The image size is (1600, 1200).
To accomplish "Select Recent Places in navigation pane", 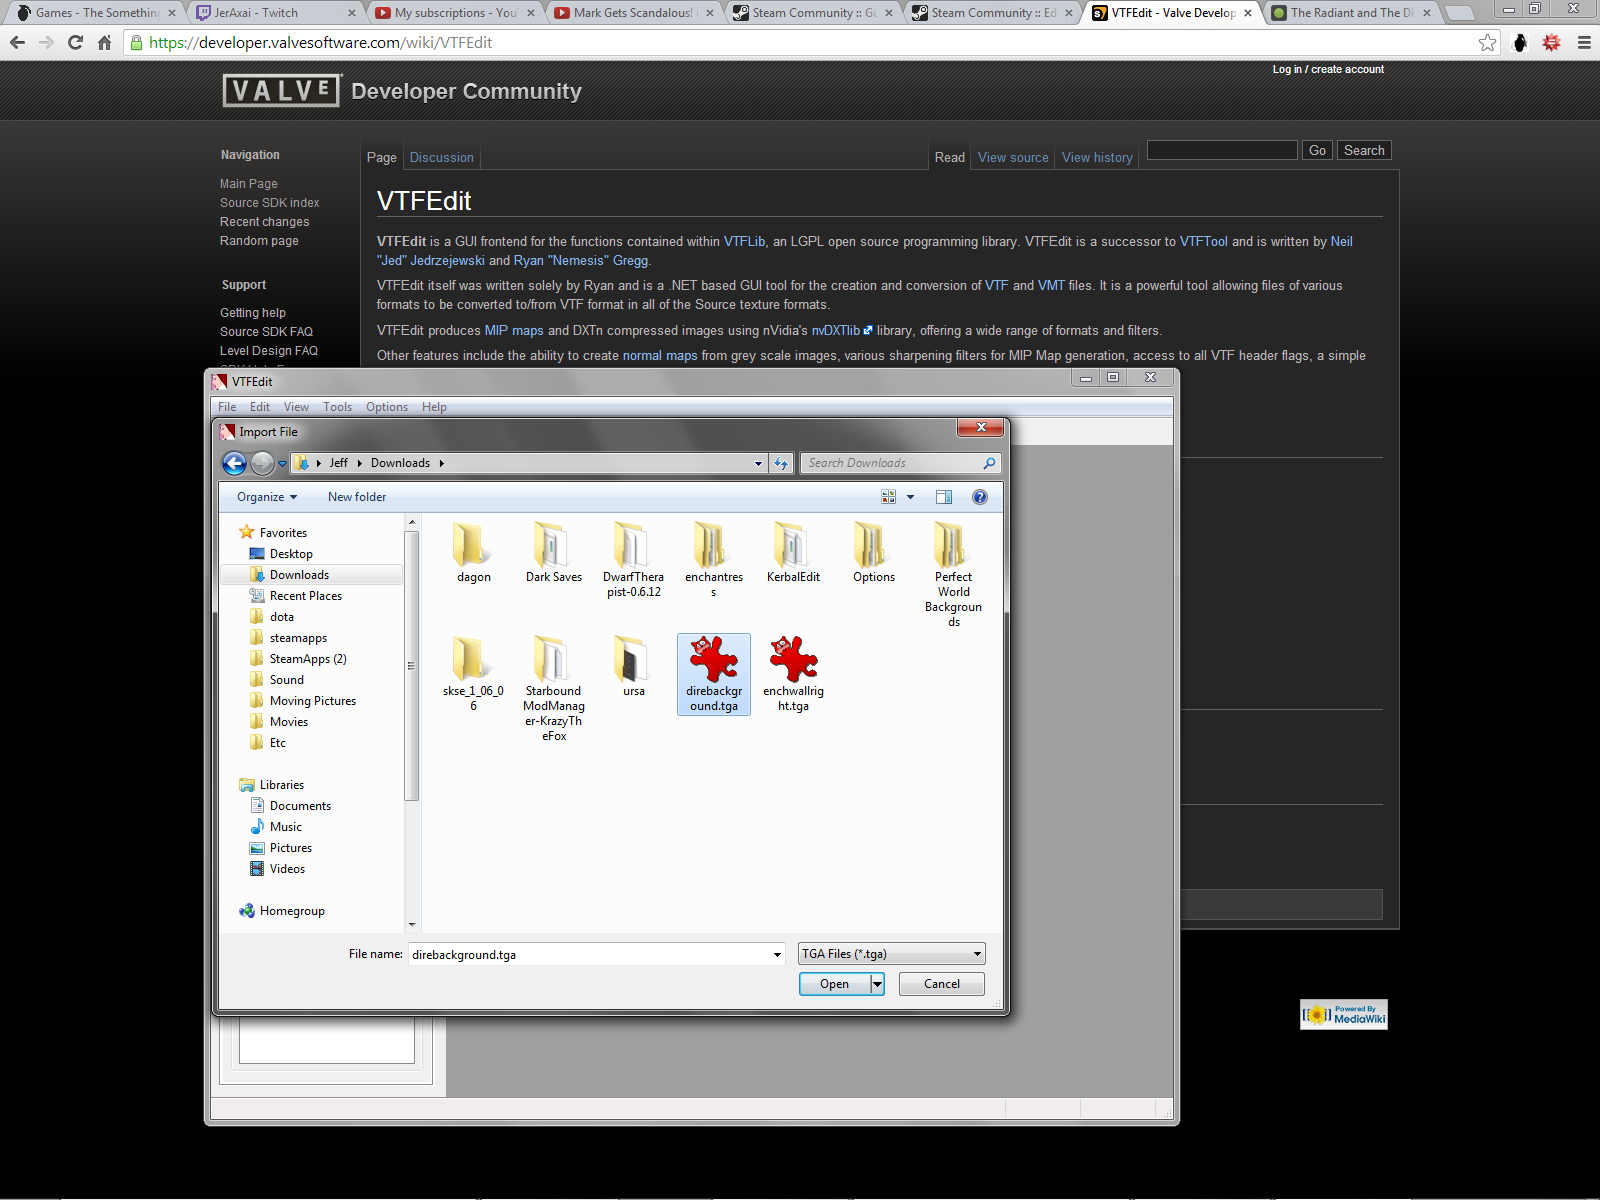I will (x=306, y=596).
